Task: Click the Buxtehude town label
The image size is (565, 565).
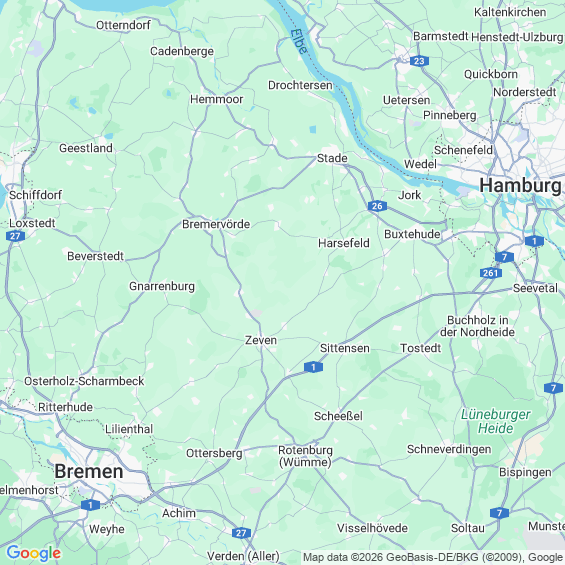Action: (x=412, y=234)
